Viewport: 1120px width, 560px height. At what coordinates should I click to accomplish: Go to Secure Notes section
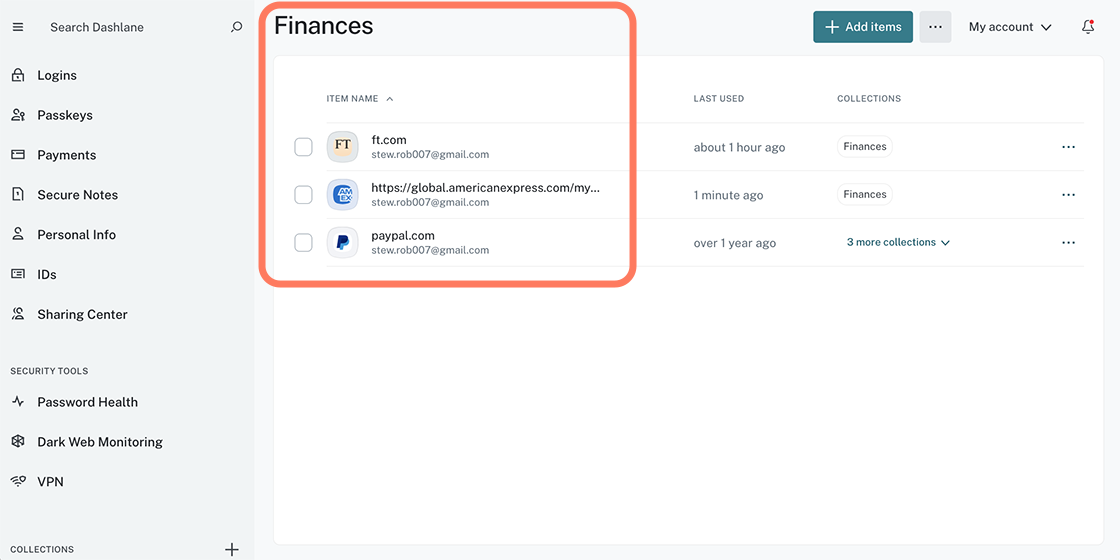coord(77,195)
